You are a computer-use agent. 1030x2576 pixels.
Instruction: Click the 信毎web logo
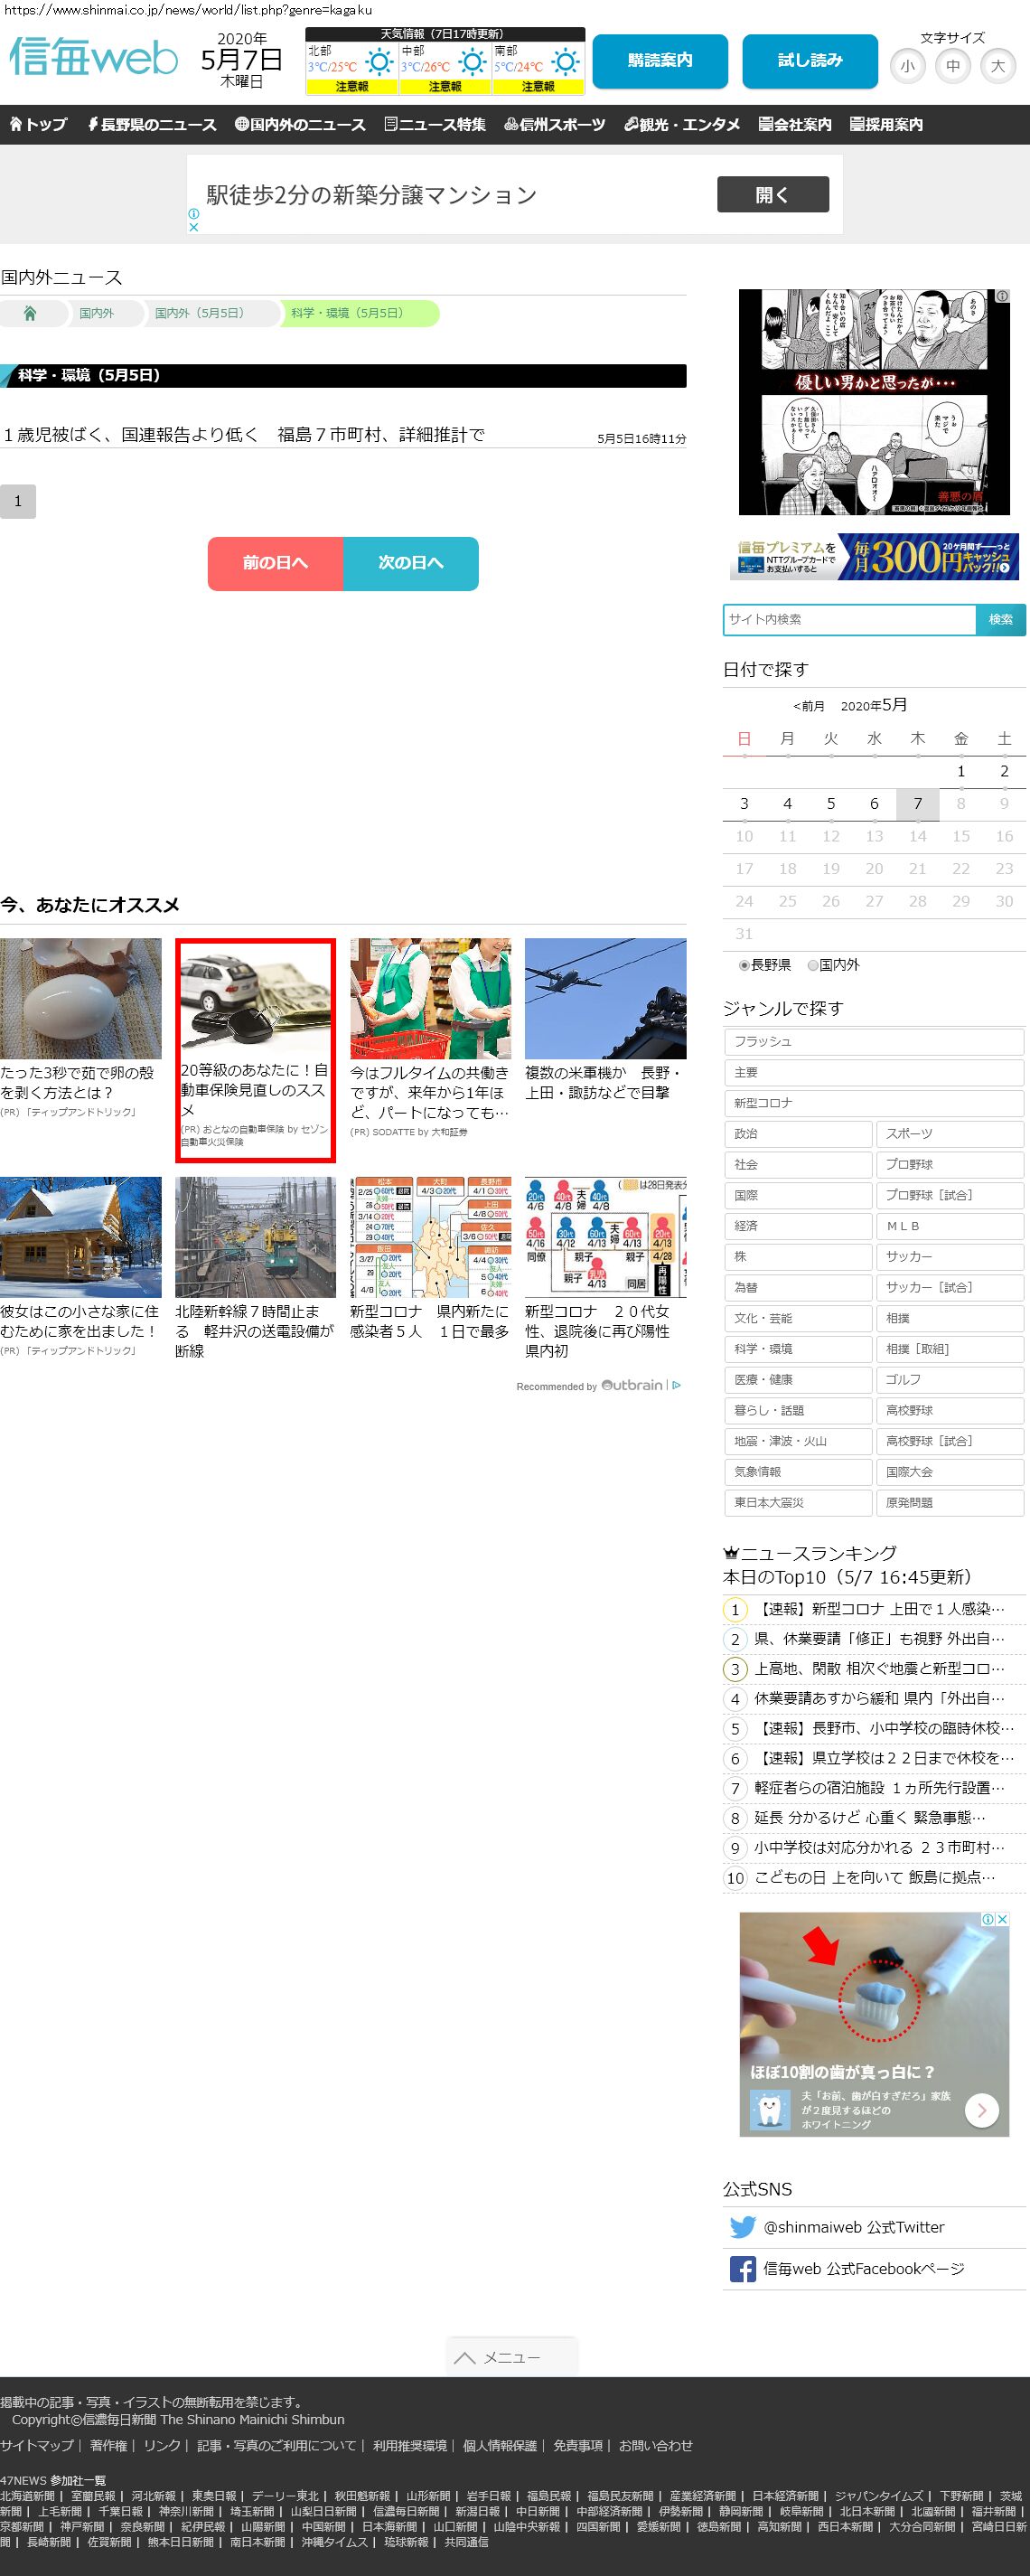tap(93, 58)
